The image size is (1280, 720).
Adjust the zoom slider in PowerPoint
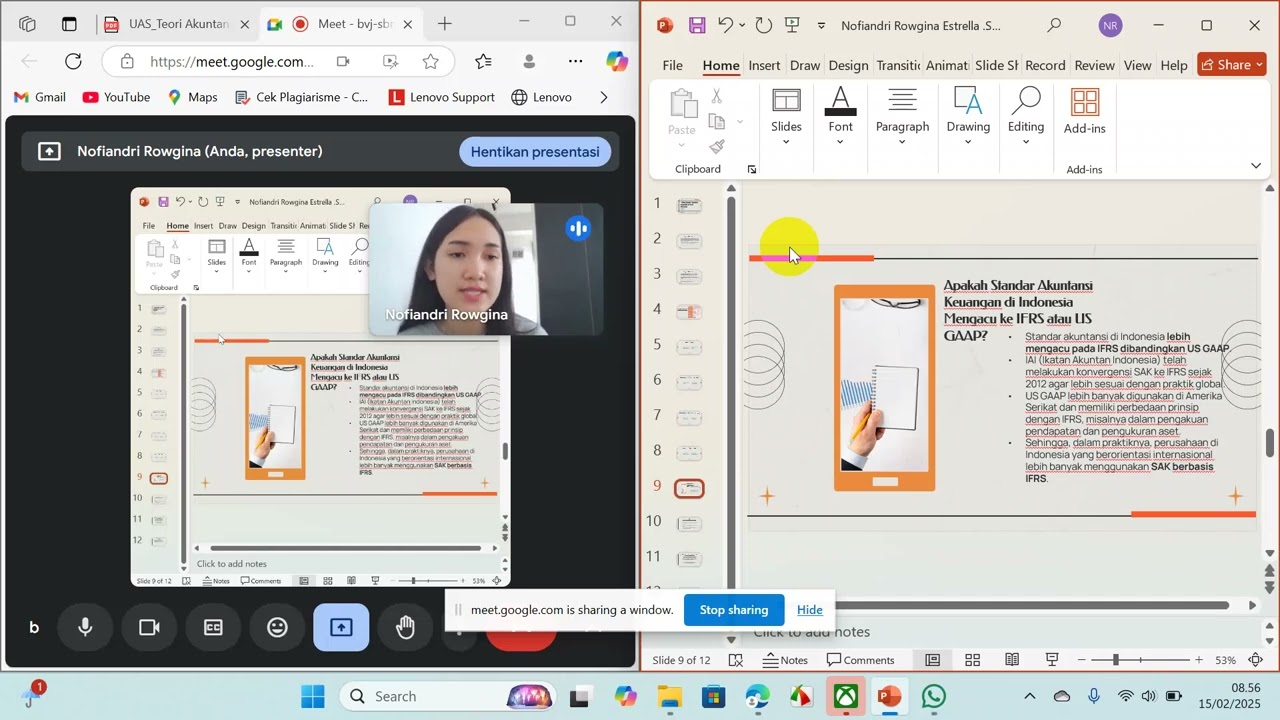point(1115,660)
